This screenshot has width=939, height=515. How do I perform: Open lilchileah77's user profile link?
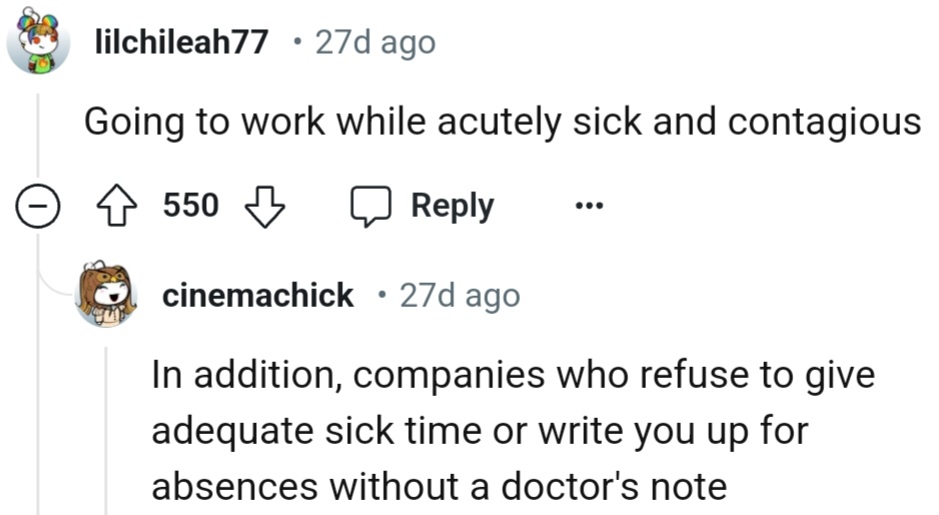click(180, 43)
